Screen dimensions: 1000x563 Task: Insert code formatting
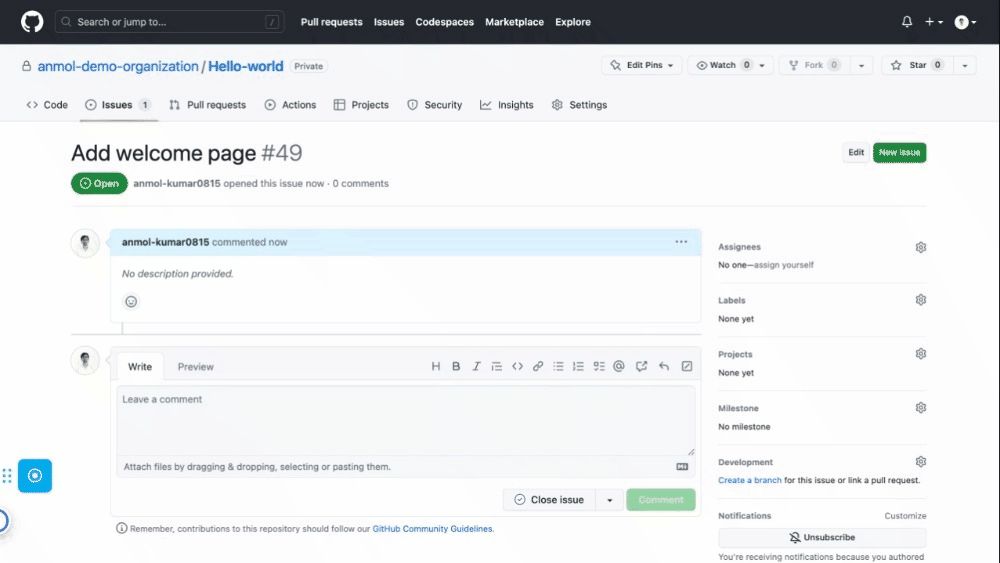coord(517,366)
